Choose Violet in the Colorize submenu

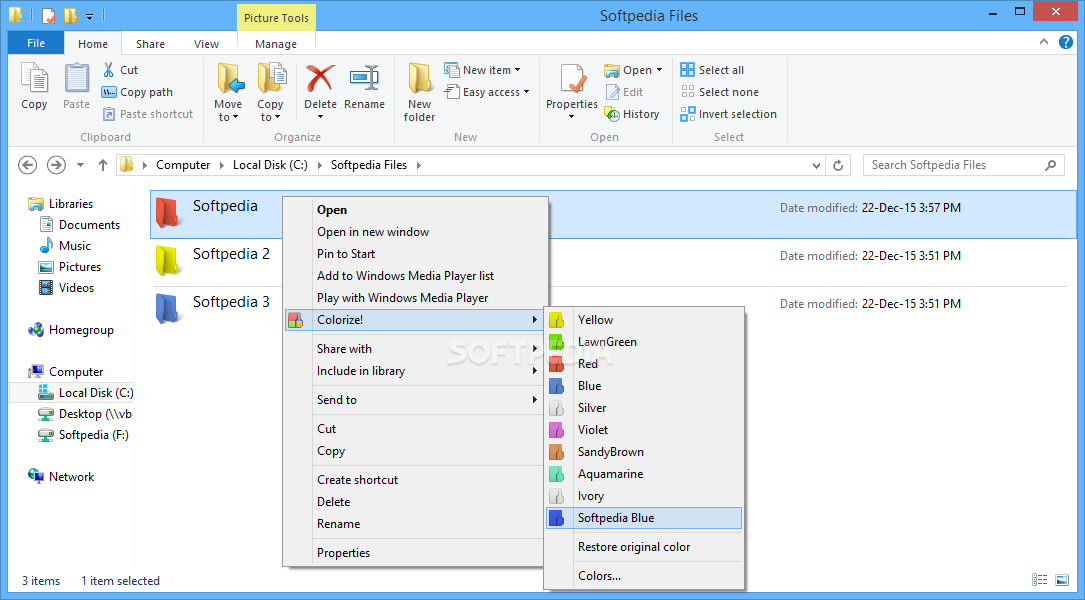(644, 430)
